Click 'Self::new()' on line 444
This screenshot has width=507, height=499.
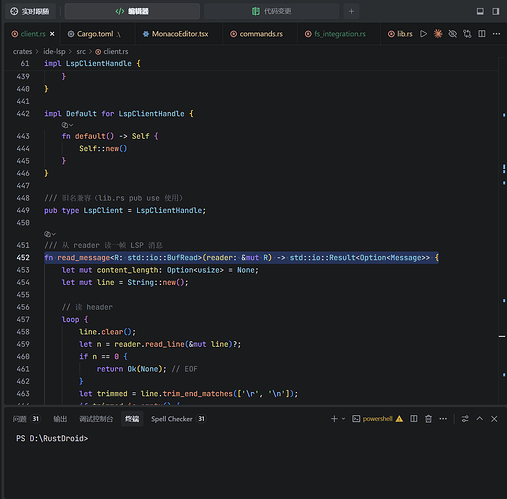[103, 148]
